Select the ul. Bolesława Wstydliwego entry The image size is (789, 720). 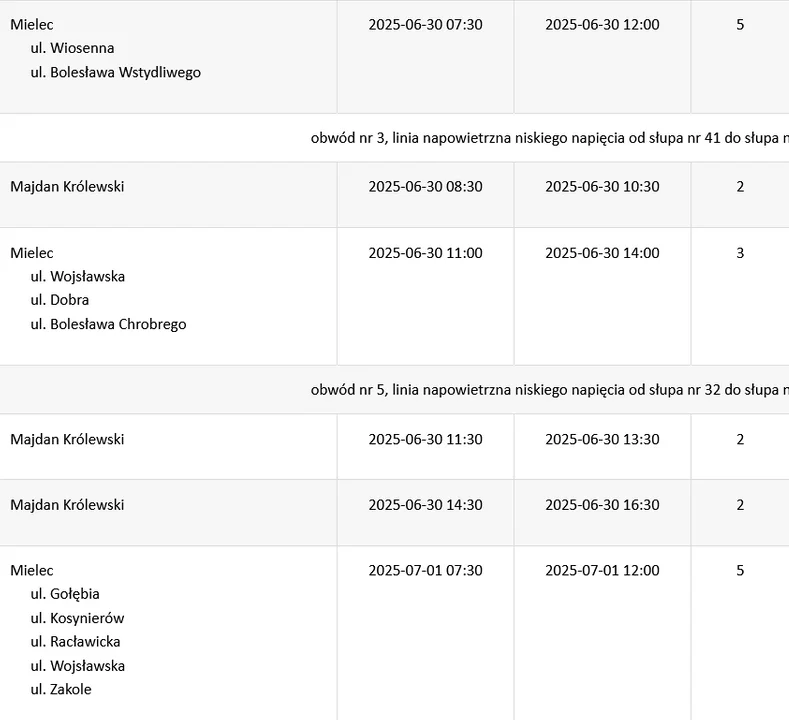(x=116, y=72)
